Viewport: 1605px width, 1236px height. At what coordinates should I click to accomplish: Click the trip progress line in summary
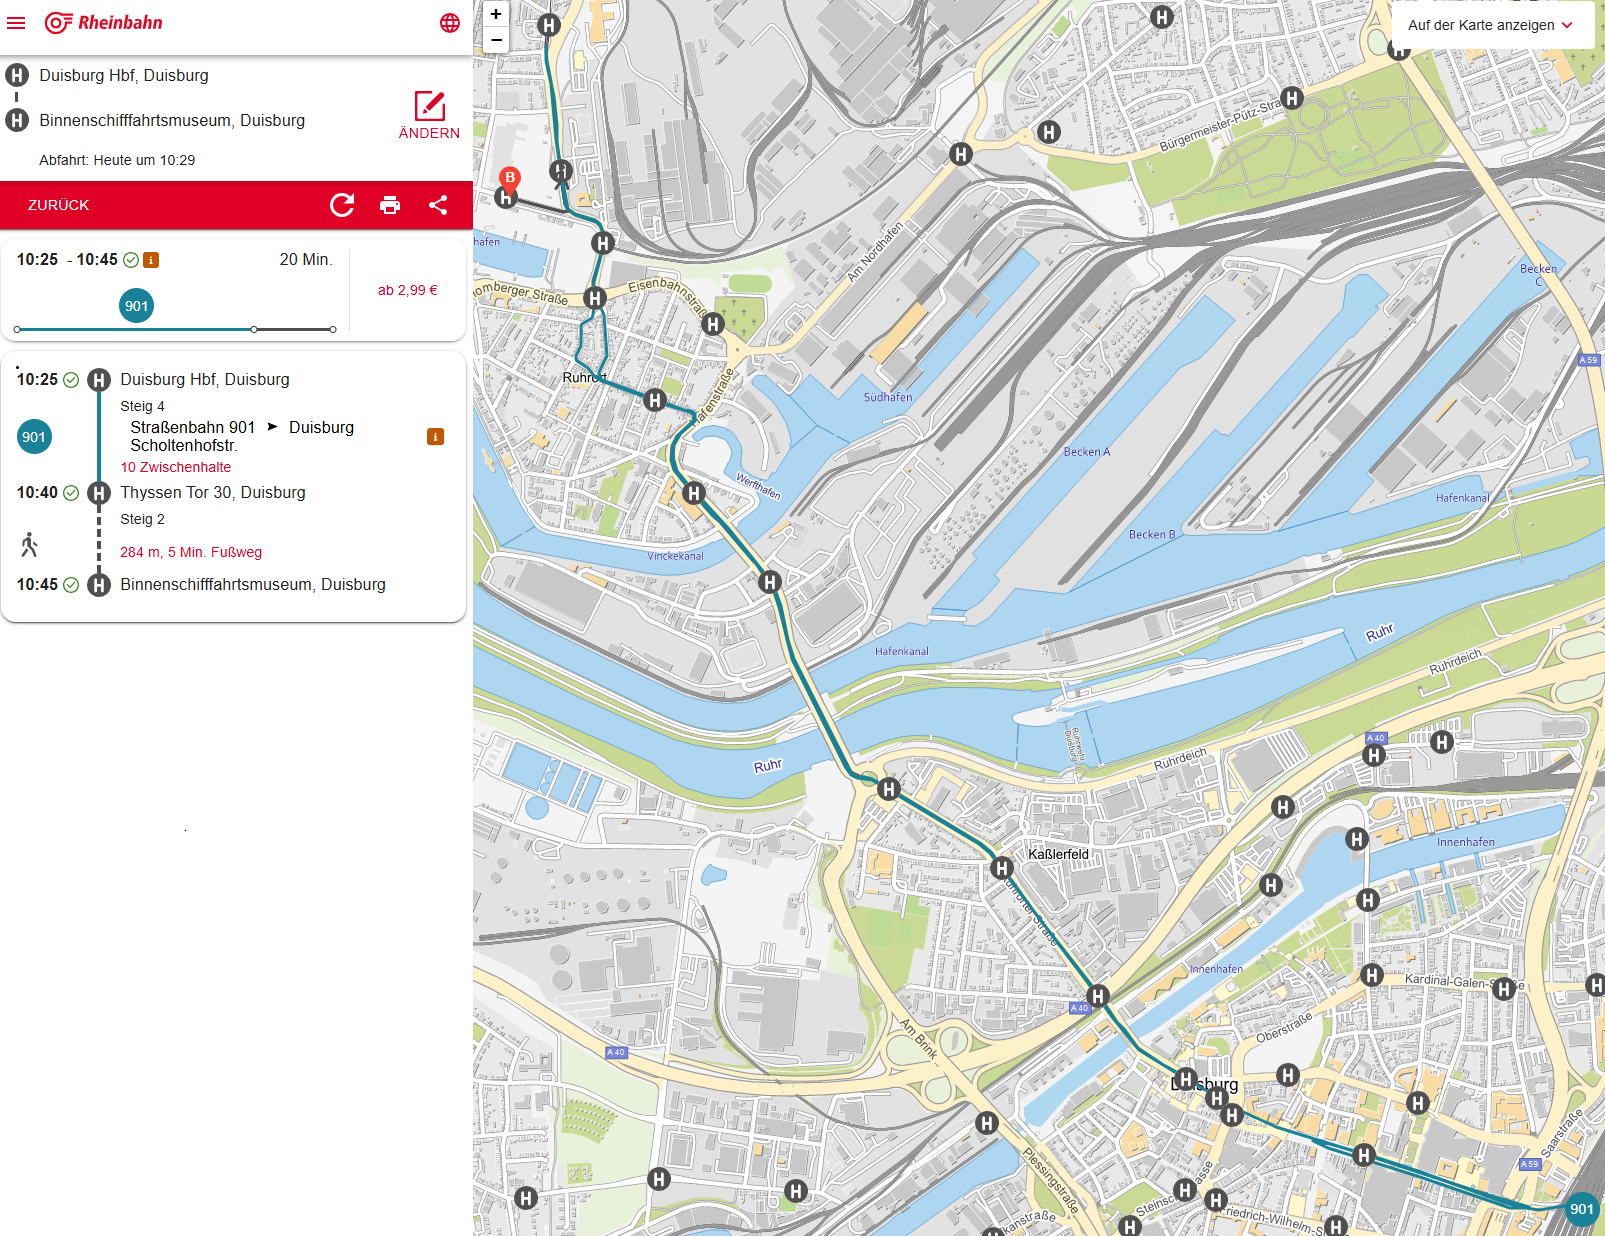(x=175, y=329)
